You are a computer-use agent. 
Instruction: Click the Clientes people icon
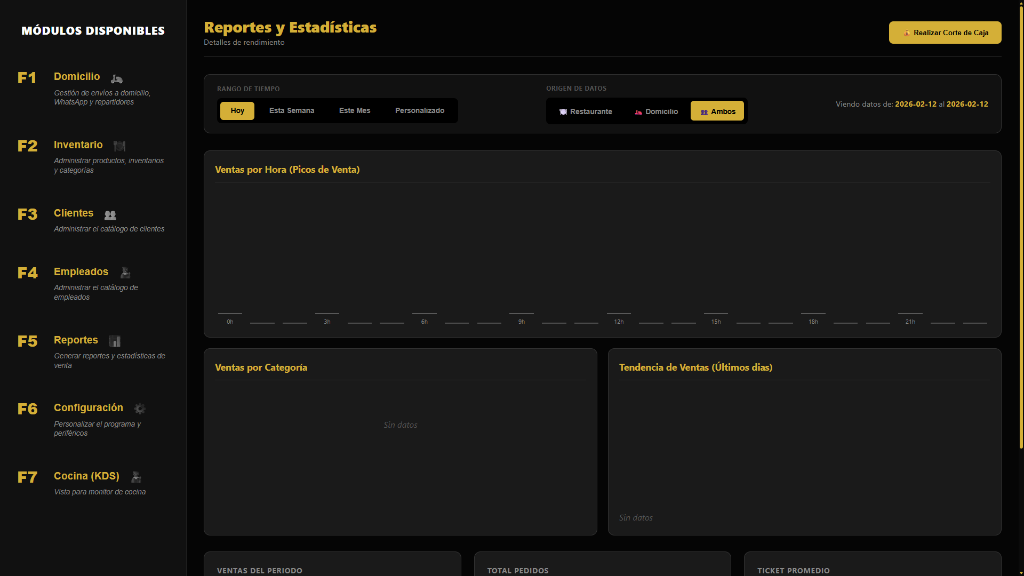(110, 214)
